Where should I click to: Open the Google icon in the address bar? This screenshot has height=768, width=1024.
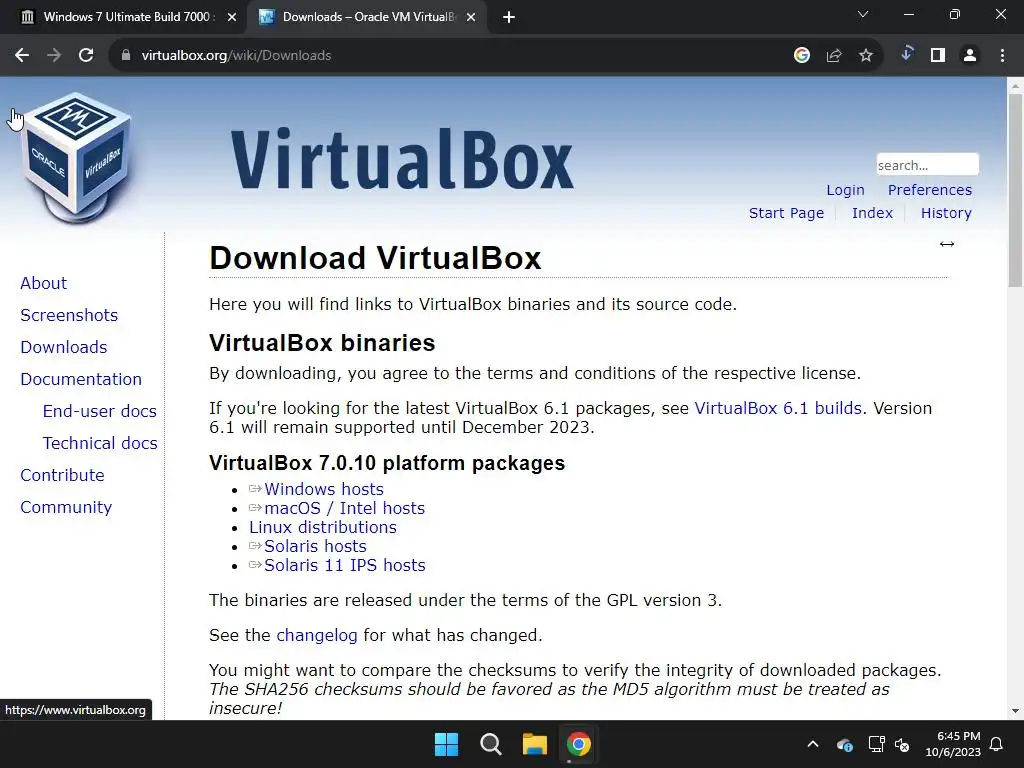801,56
